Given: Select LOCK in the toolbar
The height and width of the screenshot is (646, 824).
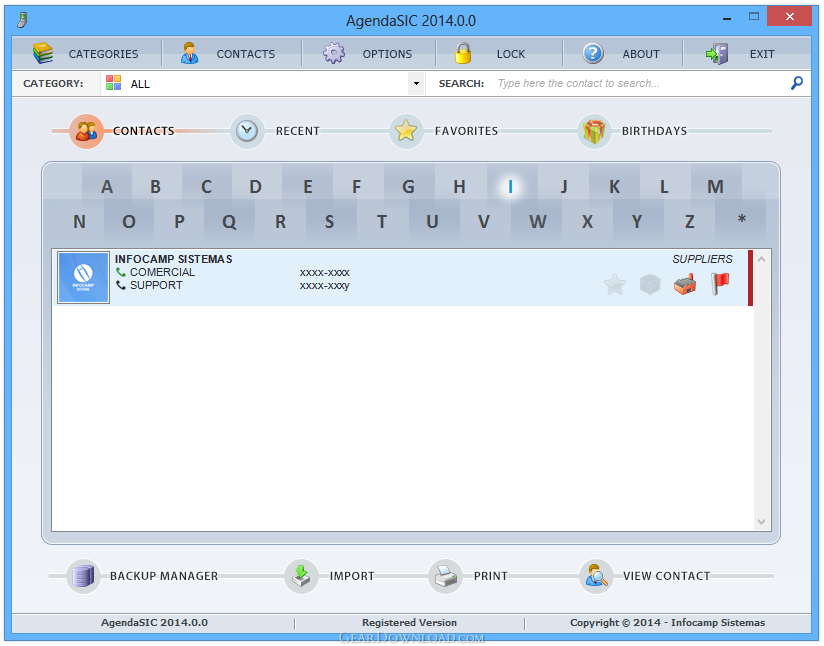Looking at the screenshot, I should click(x=511, y=54).
